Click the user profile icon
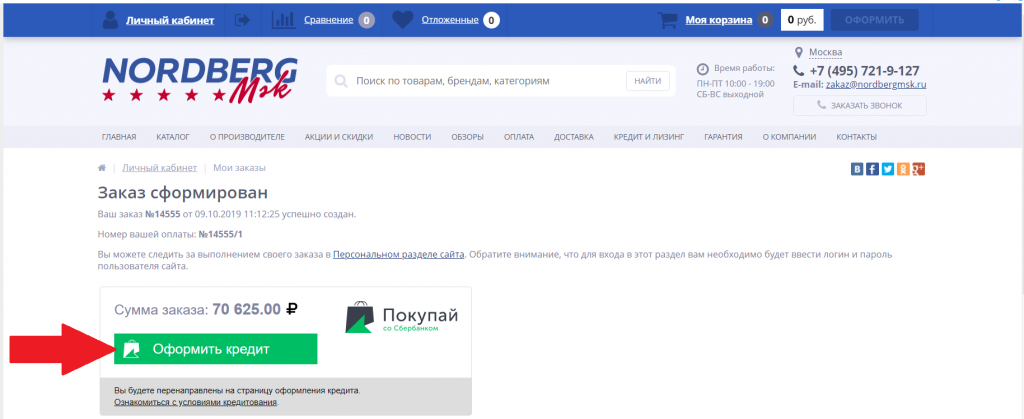The width and height of the screenshot is (1024, 419). pos(110,20)
